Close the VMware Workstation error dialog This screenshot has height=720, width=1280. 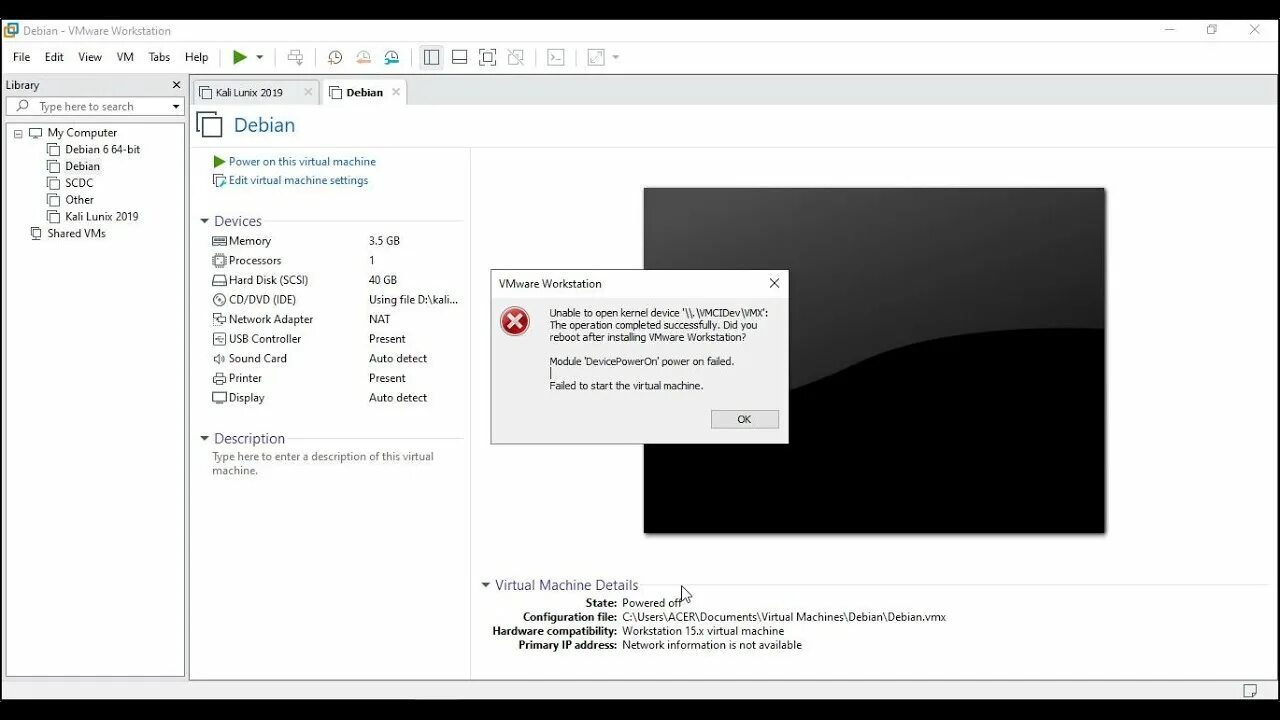click(x=774, y=283)
